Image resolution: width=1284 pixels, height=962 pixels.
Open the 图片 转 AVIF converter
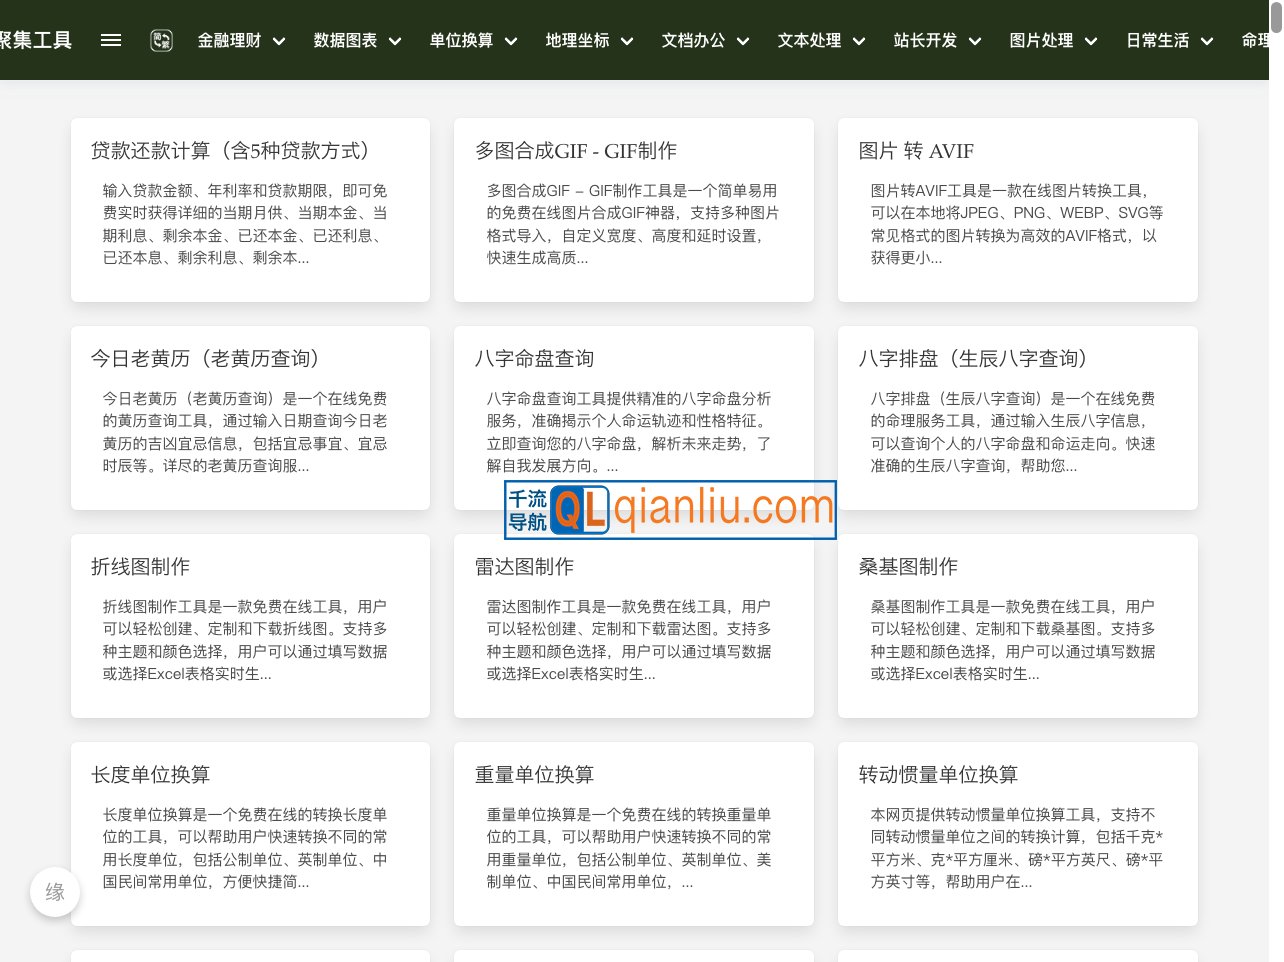coord(1017,209)
